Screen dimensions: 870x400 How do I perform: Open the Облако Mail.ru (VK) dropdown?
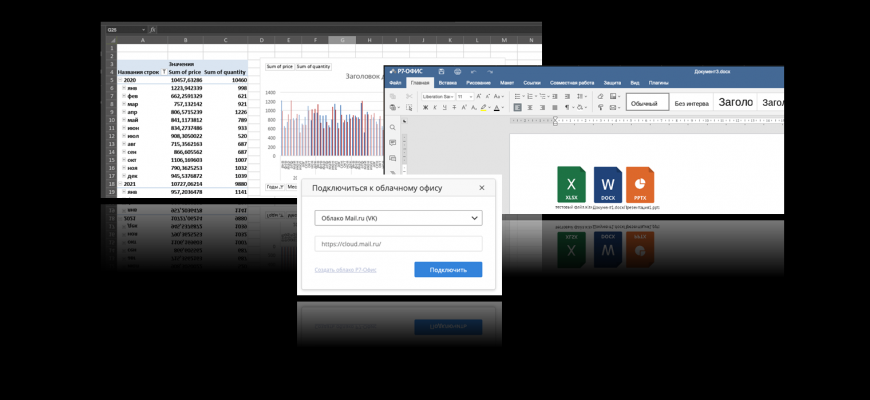(398, 218)
